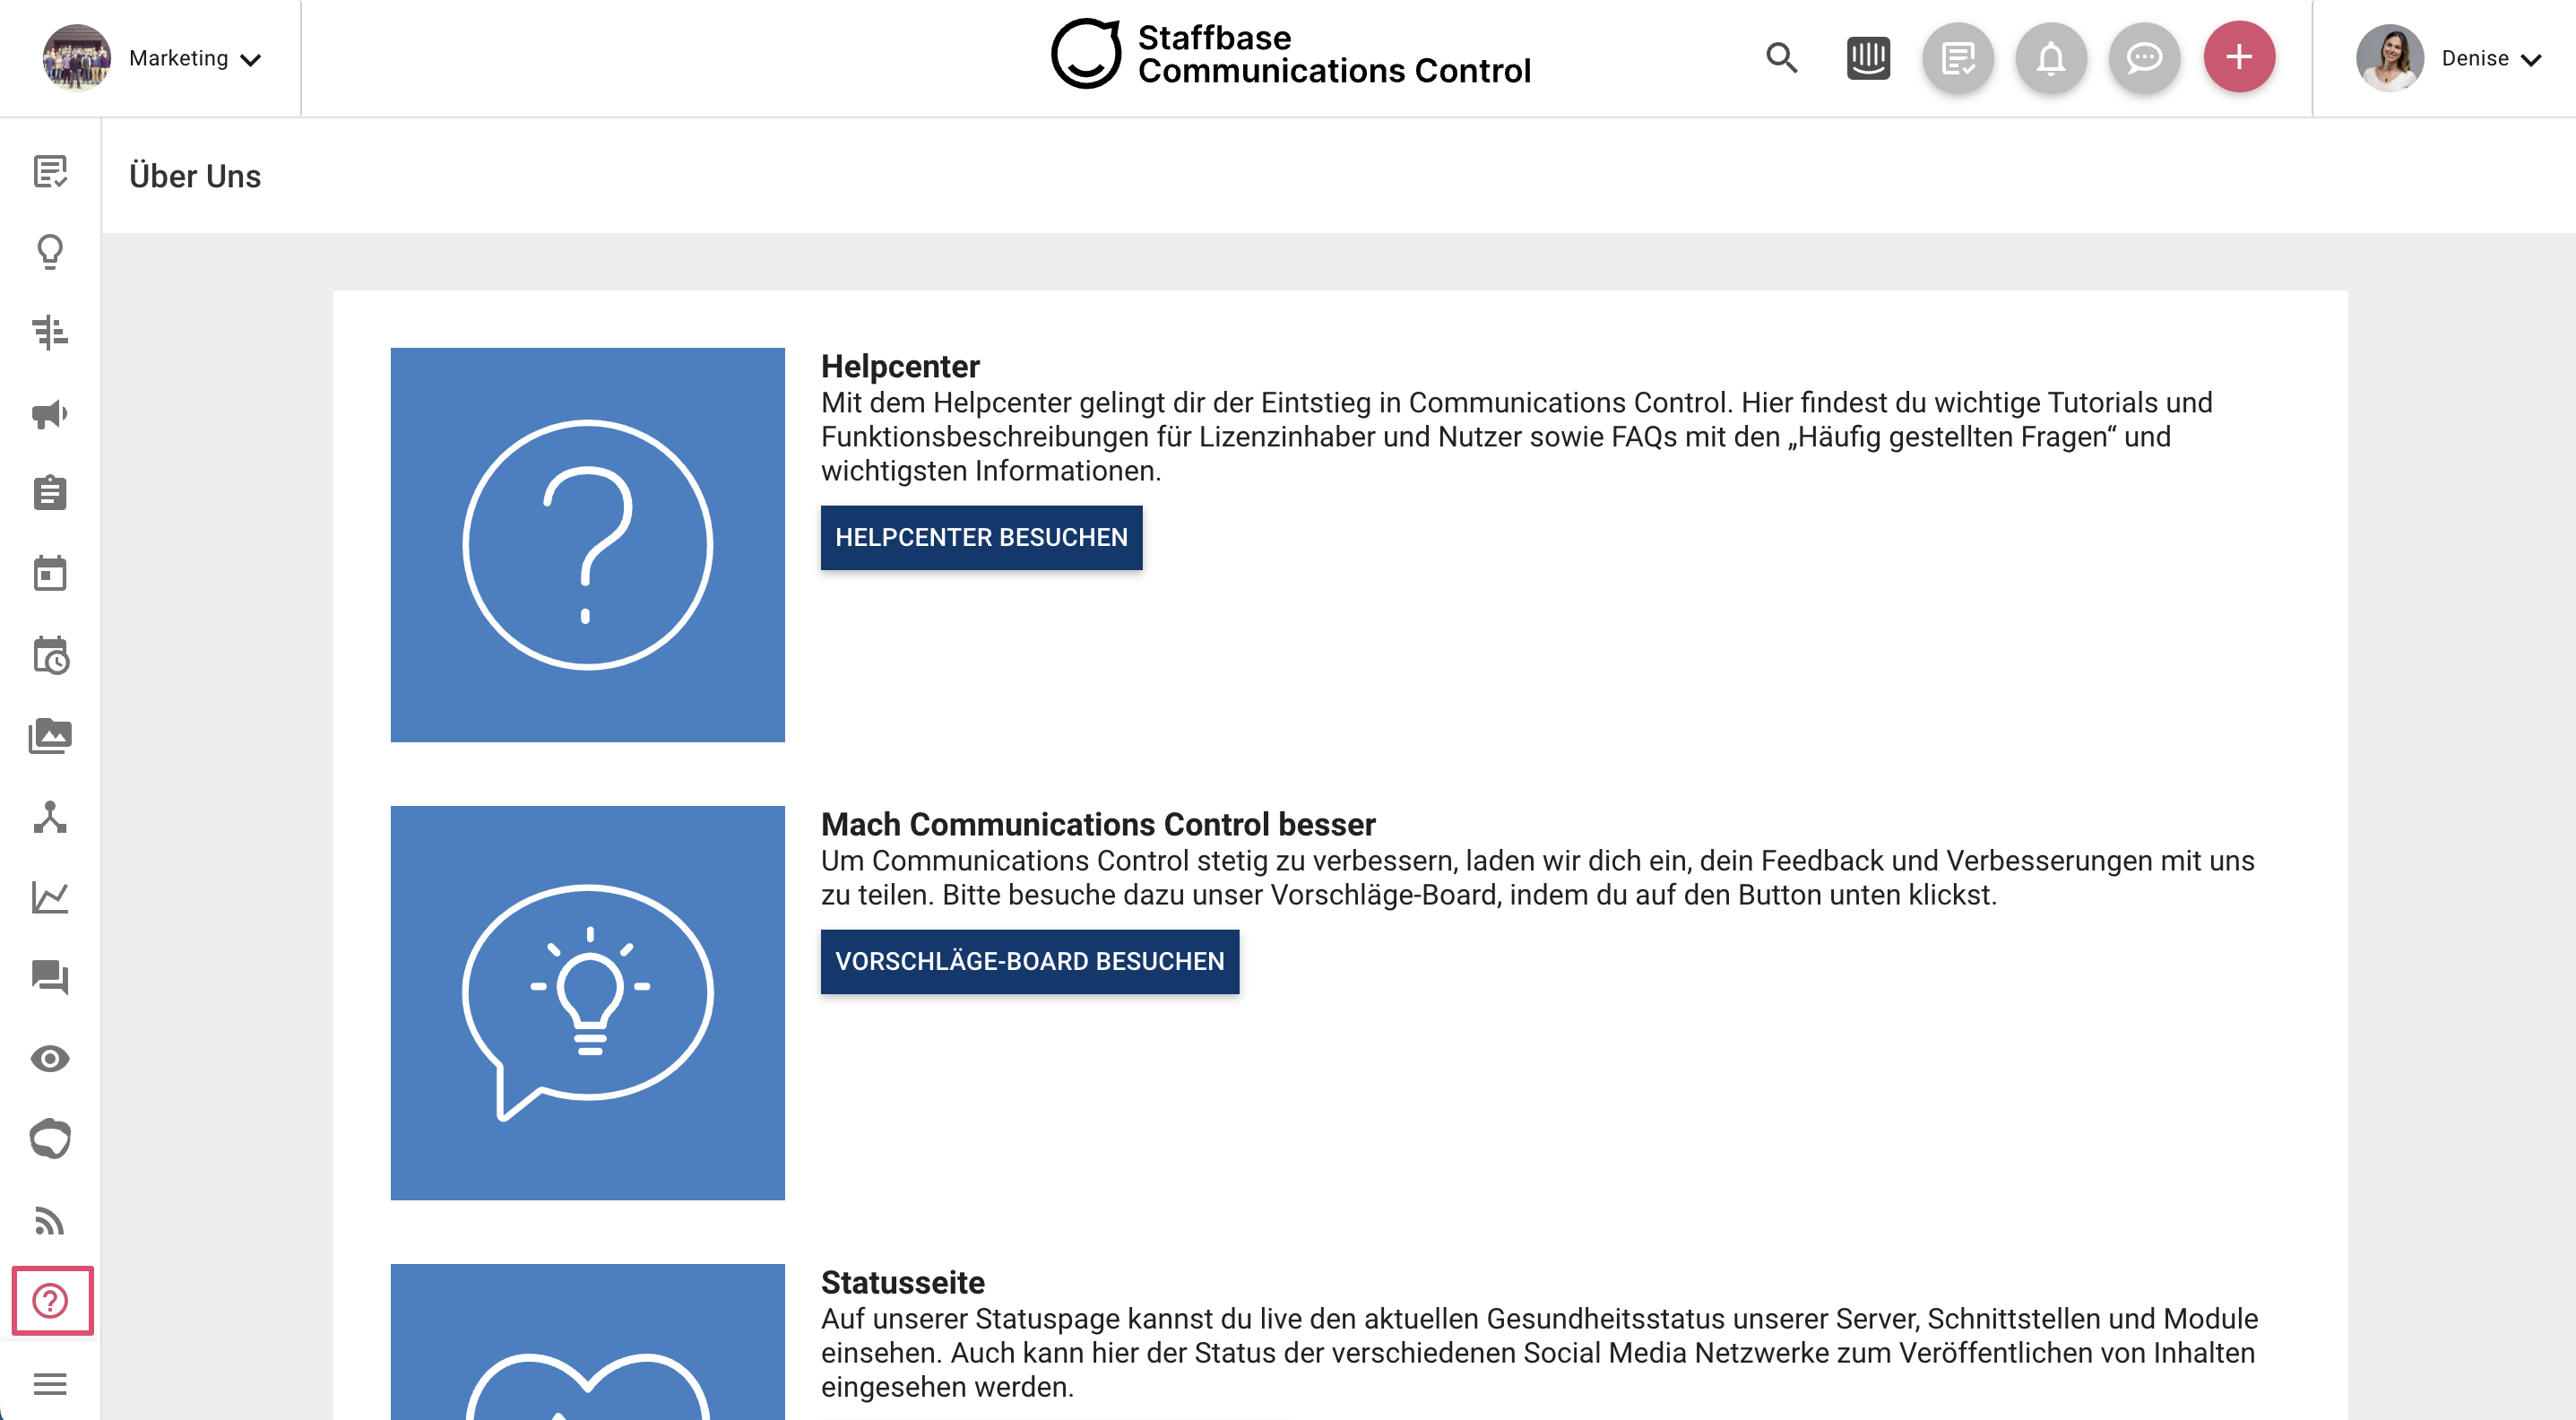Expand the sidebar with hamburger menu icon

(x=50, y=1385)
